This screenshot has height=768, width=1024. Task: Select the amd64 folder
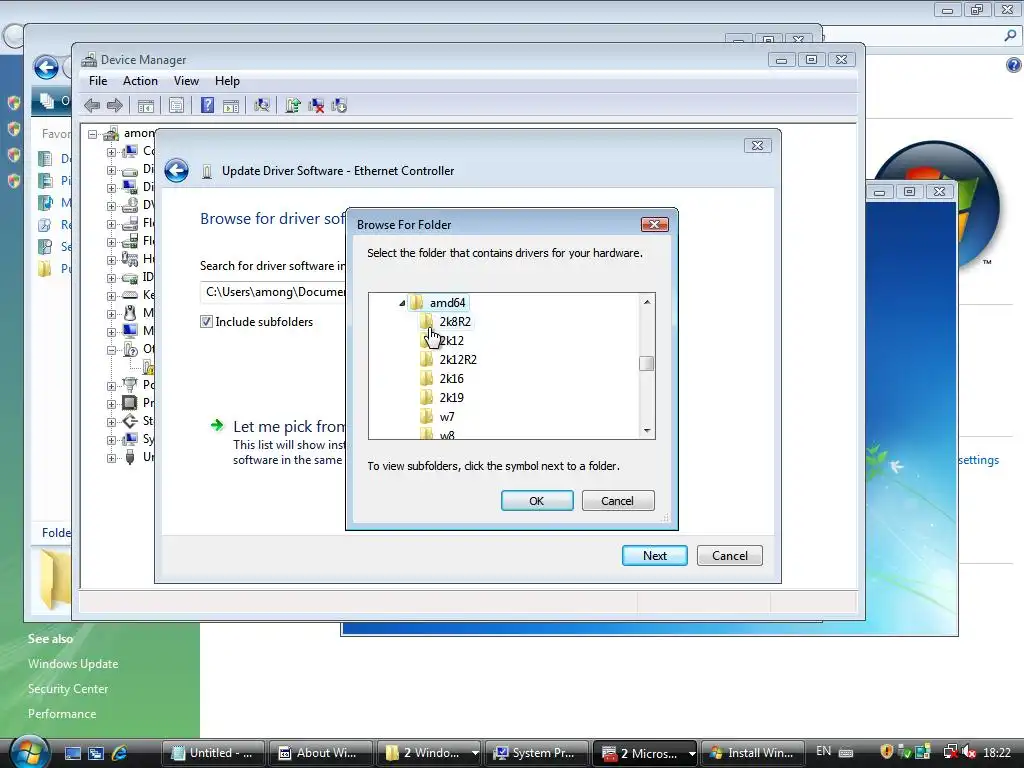[447, 302]
